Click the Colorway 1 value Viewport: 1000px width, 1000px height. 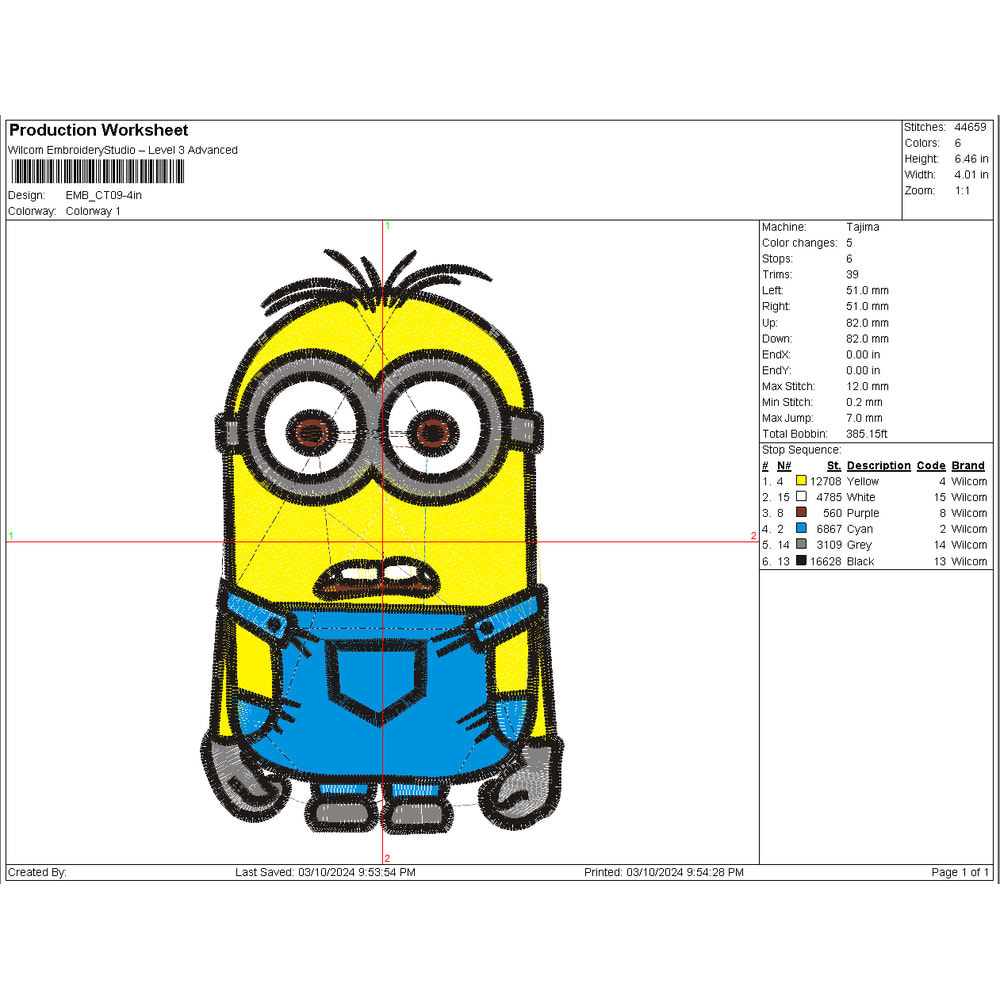(93, 211)
